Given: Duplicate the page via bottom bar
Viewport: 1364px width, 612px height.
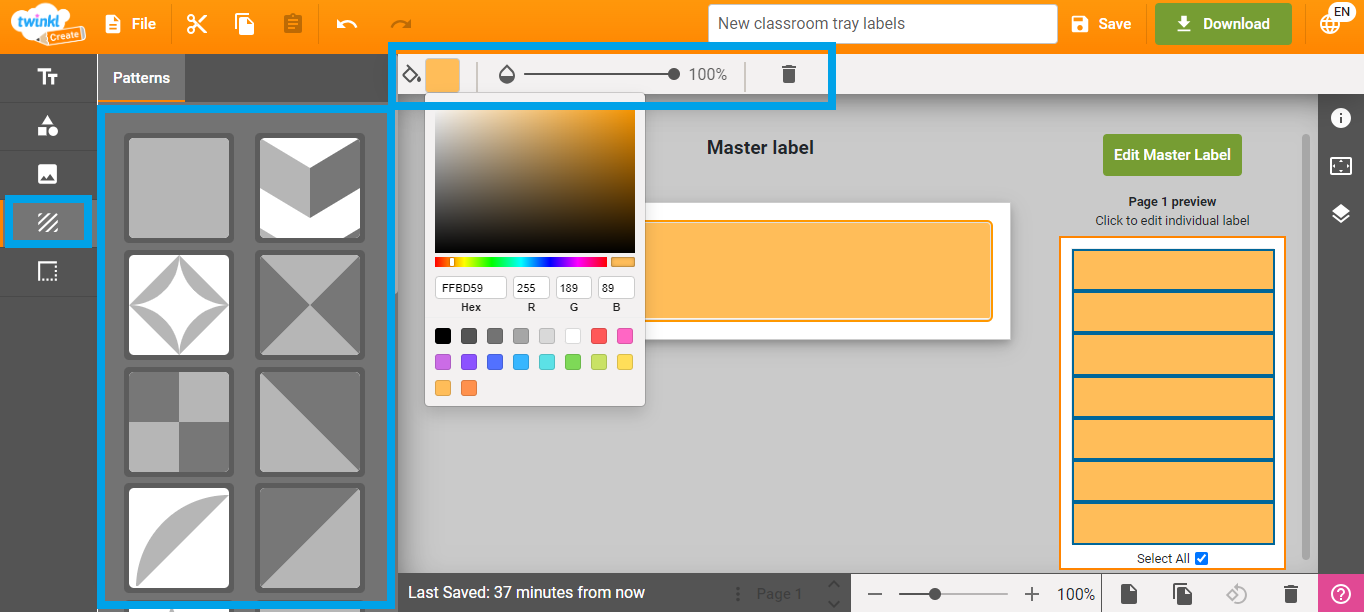Looking at the screenshot, I should point(1183,594).
